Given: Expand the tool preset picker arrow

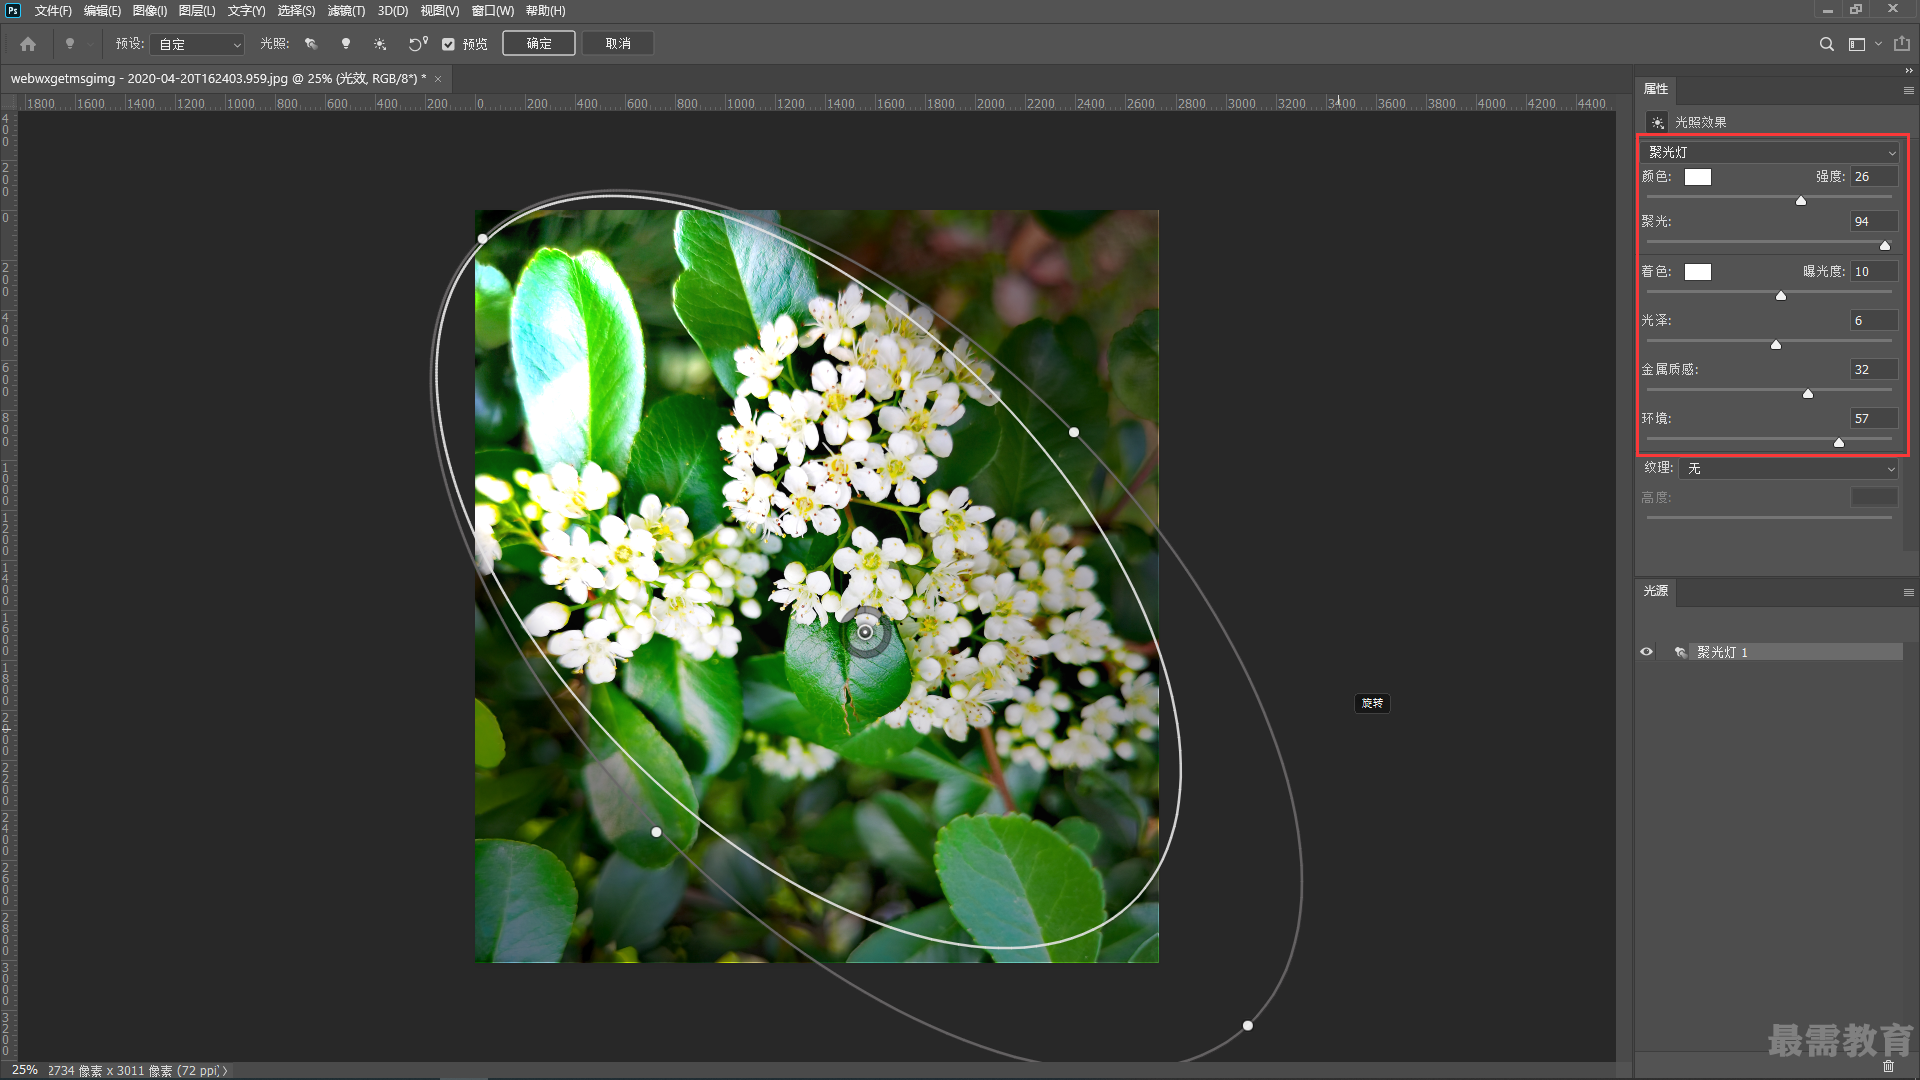Looking at the screenshot, I should click(90, 44).
